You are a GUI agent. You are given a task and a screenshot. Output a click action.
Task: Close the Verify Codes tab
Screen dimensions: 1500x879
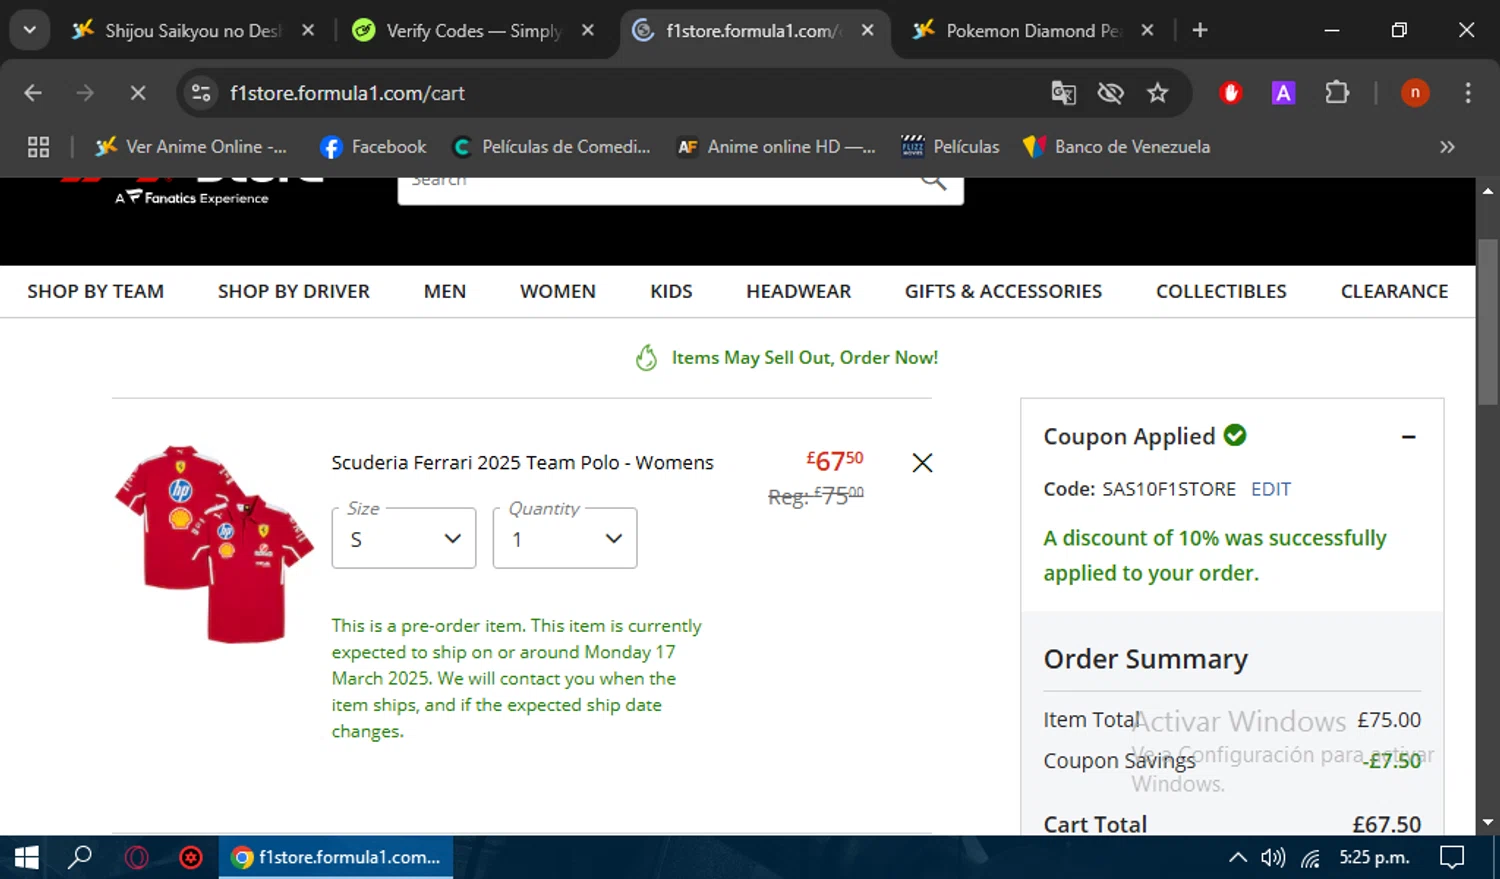click(x=588, y=30)
